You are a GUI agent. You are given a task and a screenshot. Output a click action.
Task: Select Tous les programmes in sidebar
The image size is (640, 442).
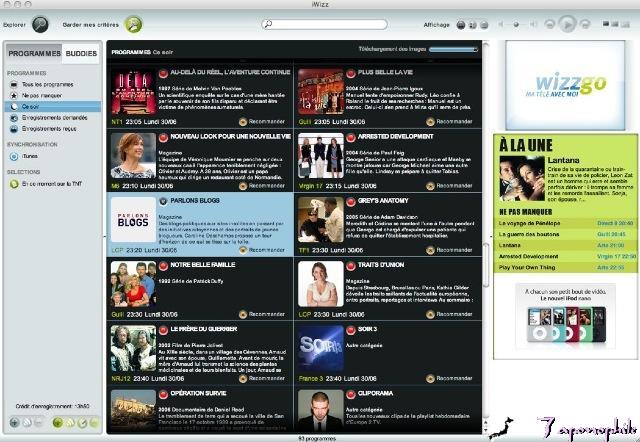click(x=47, y=84)
